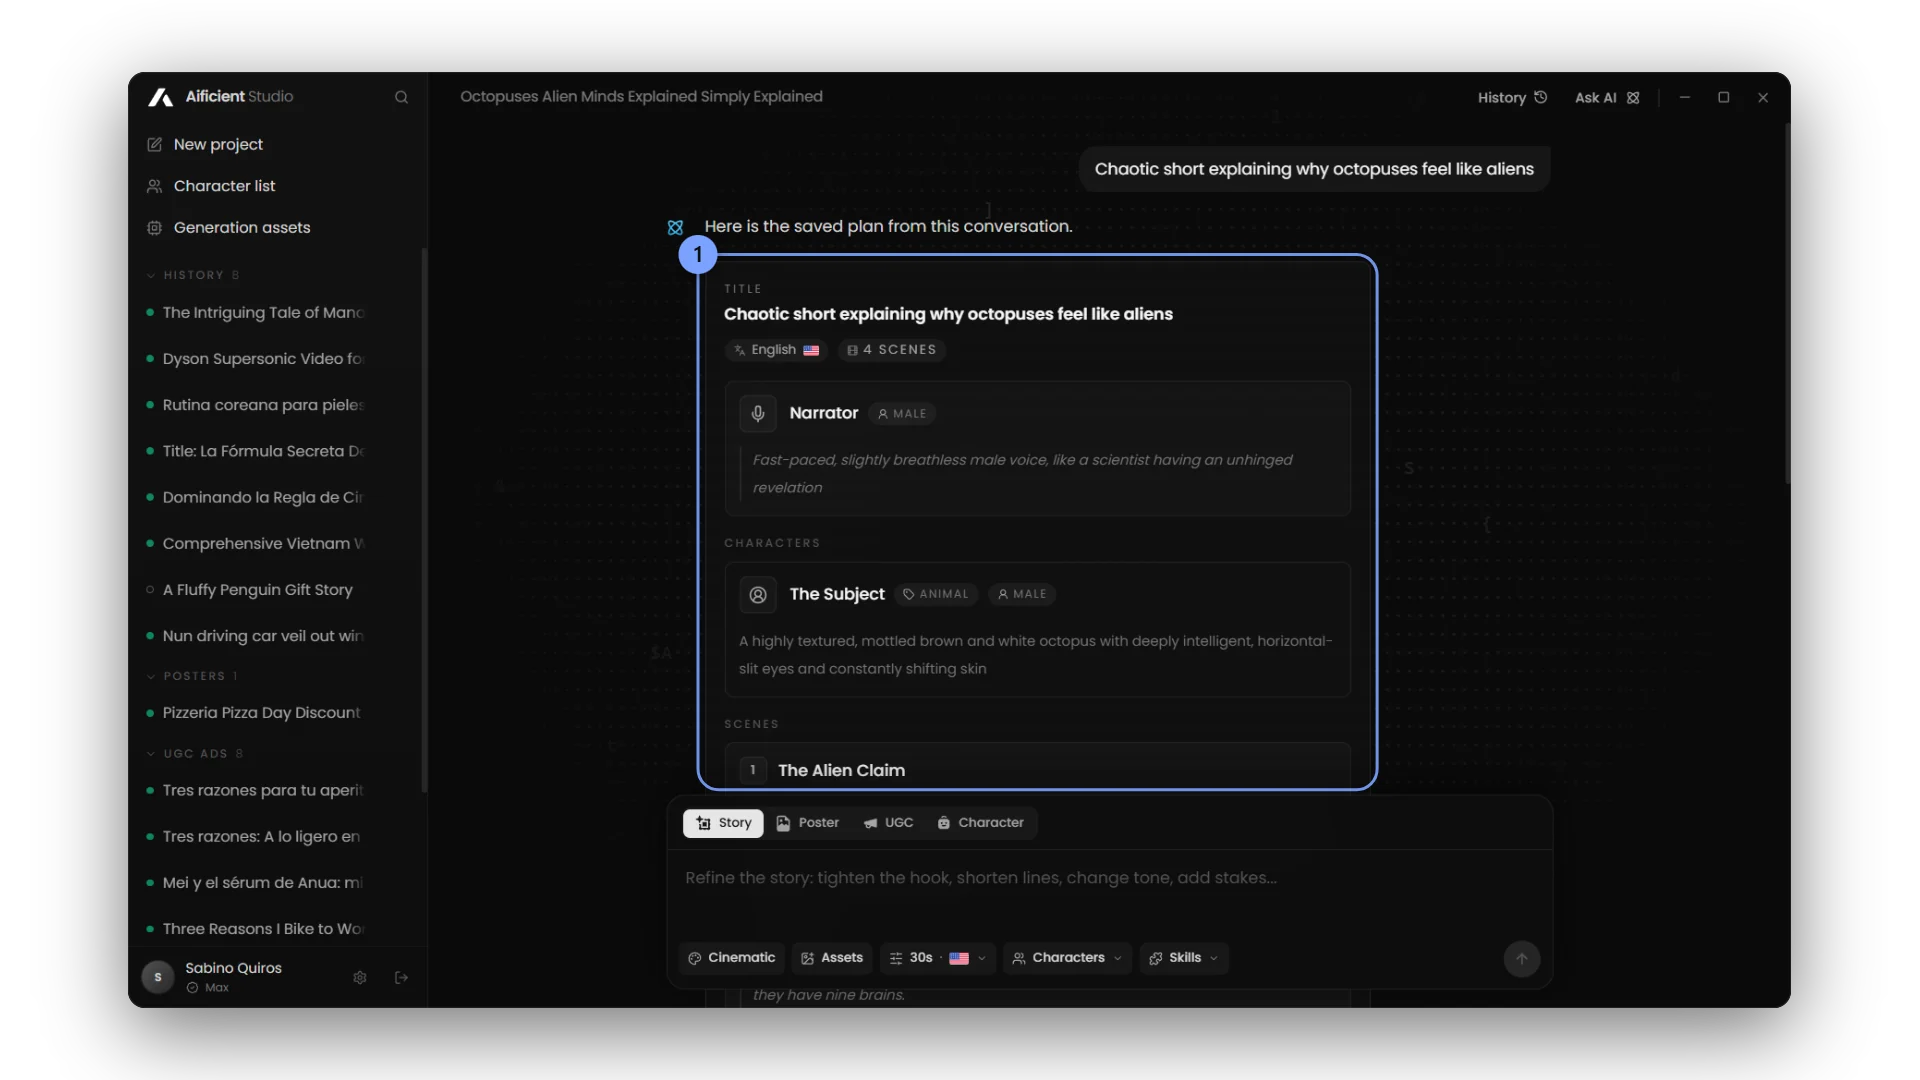The image size is (1920, 1080).
Task: Click the narrator microphone icon
Action: (758, 413)
